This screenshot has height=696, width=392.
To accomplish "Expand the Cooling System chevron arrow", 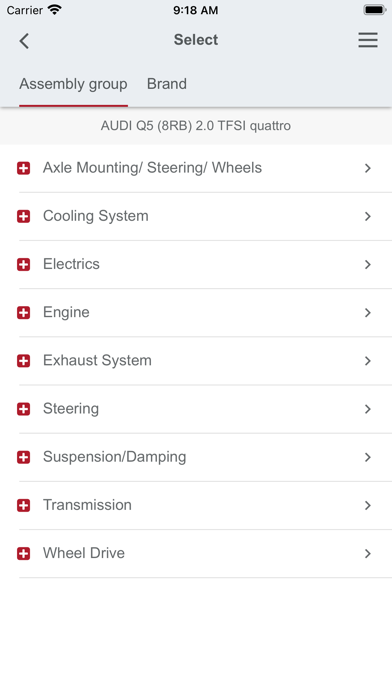I will 368,216.
